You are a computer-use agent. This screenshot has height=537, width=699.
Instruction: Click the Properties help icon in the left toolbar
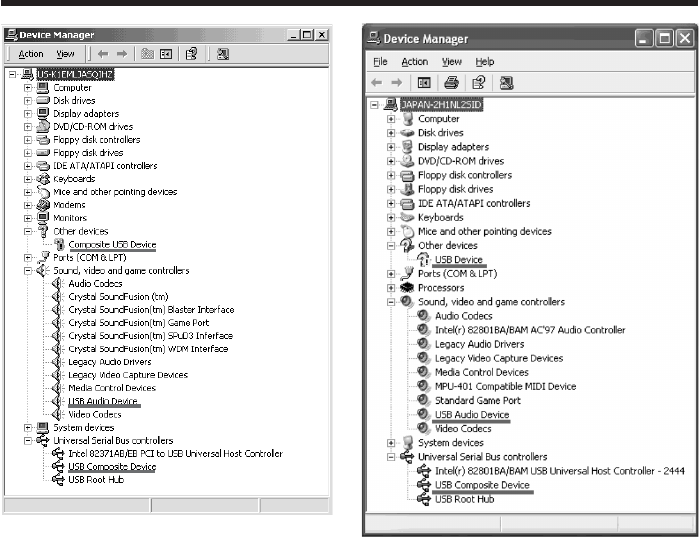pos(191,54)
